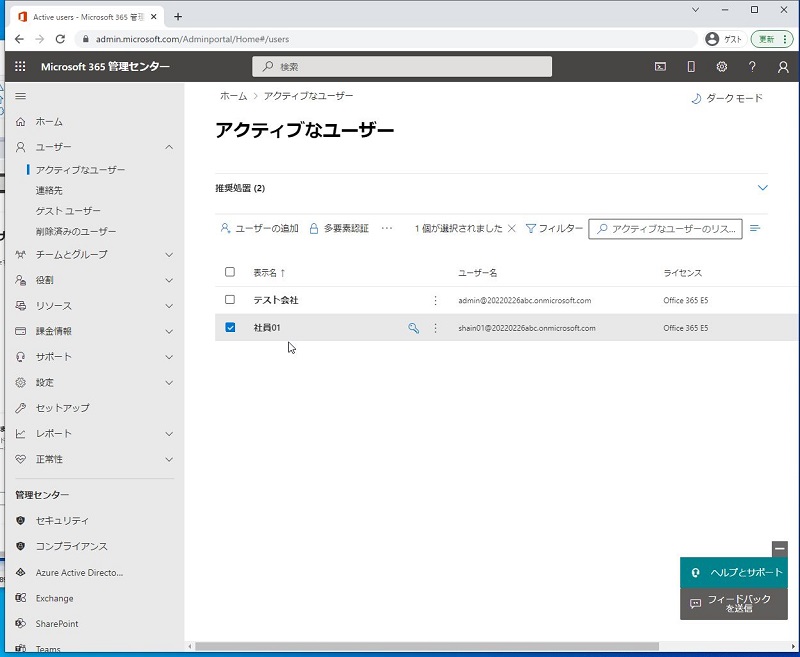
Task: Check the テスト会社 row checkbox
Action: (230, 299)
